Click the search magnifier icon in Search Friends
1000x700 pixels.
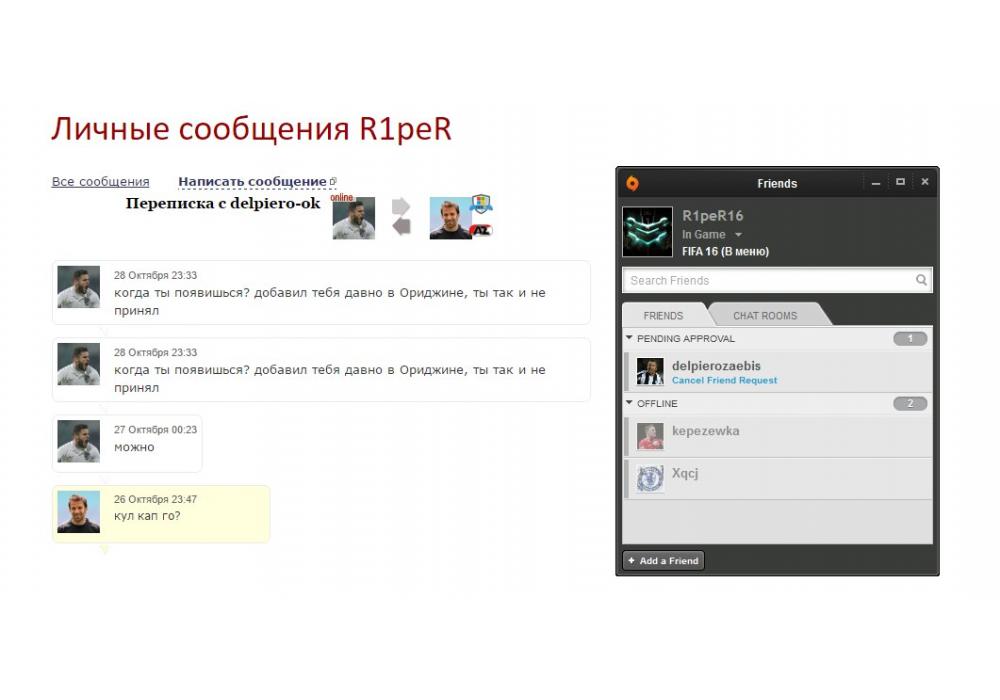click(x=921, y=281)
